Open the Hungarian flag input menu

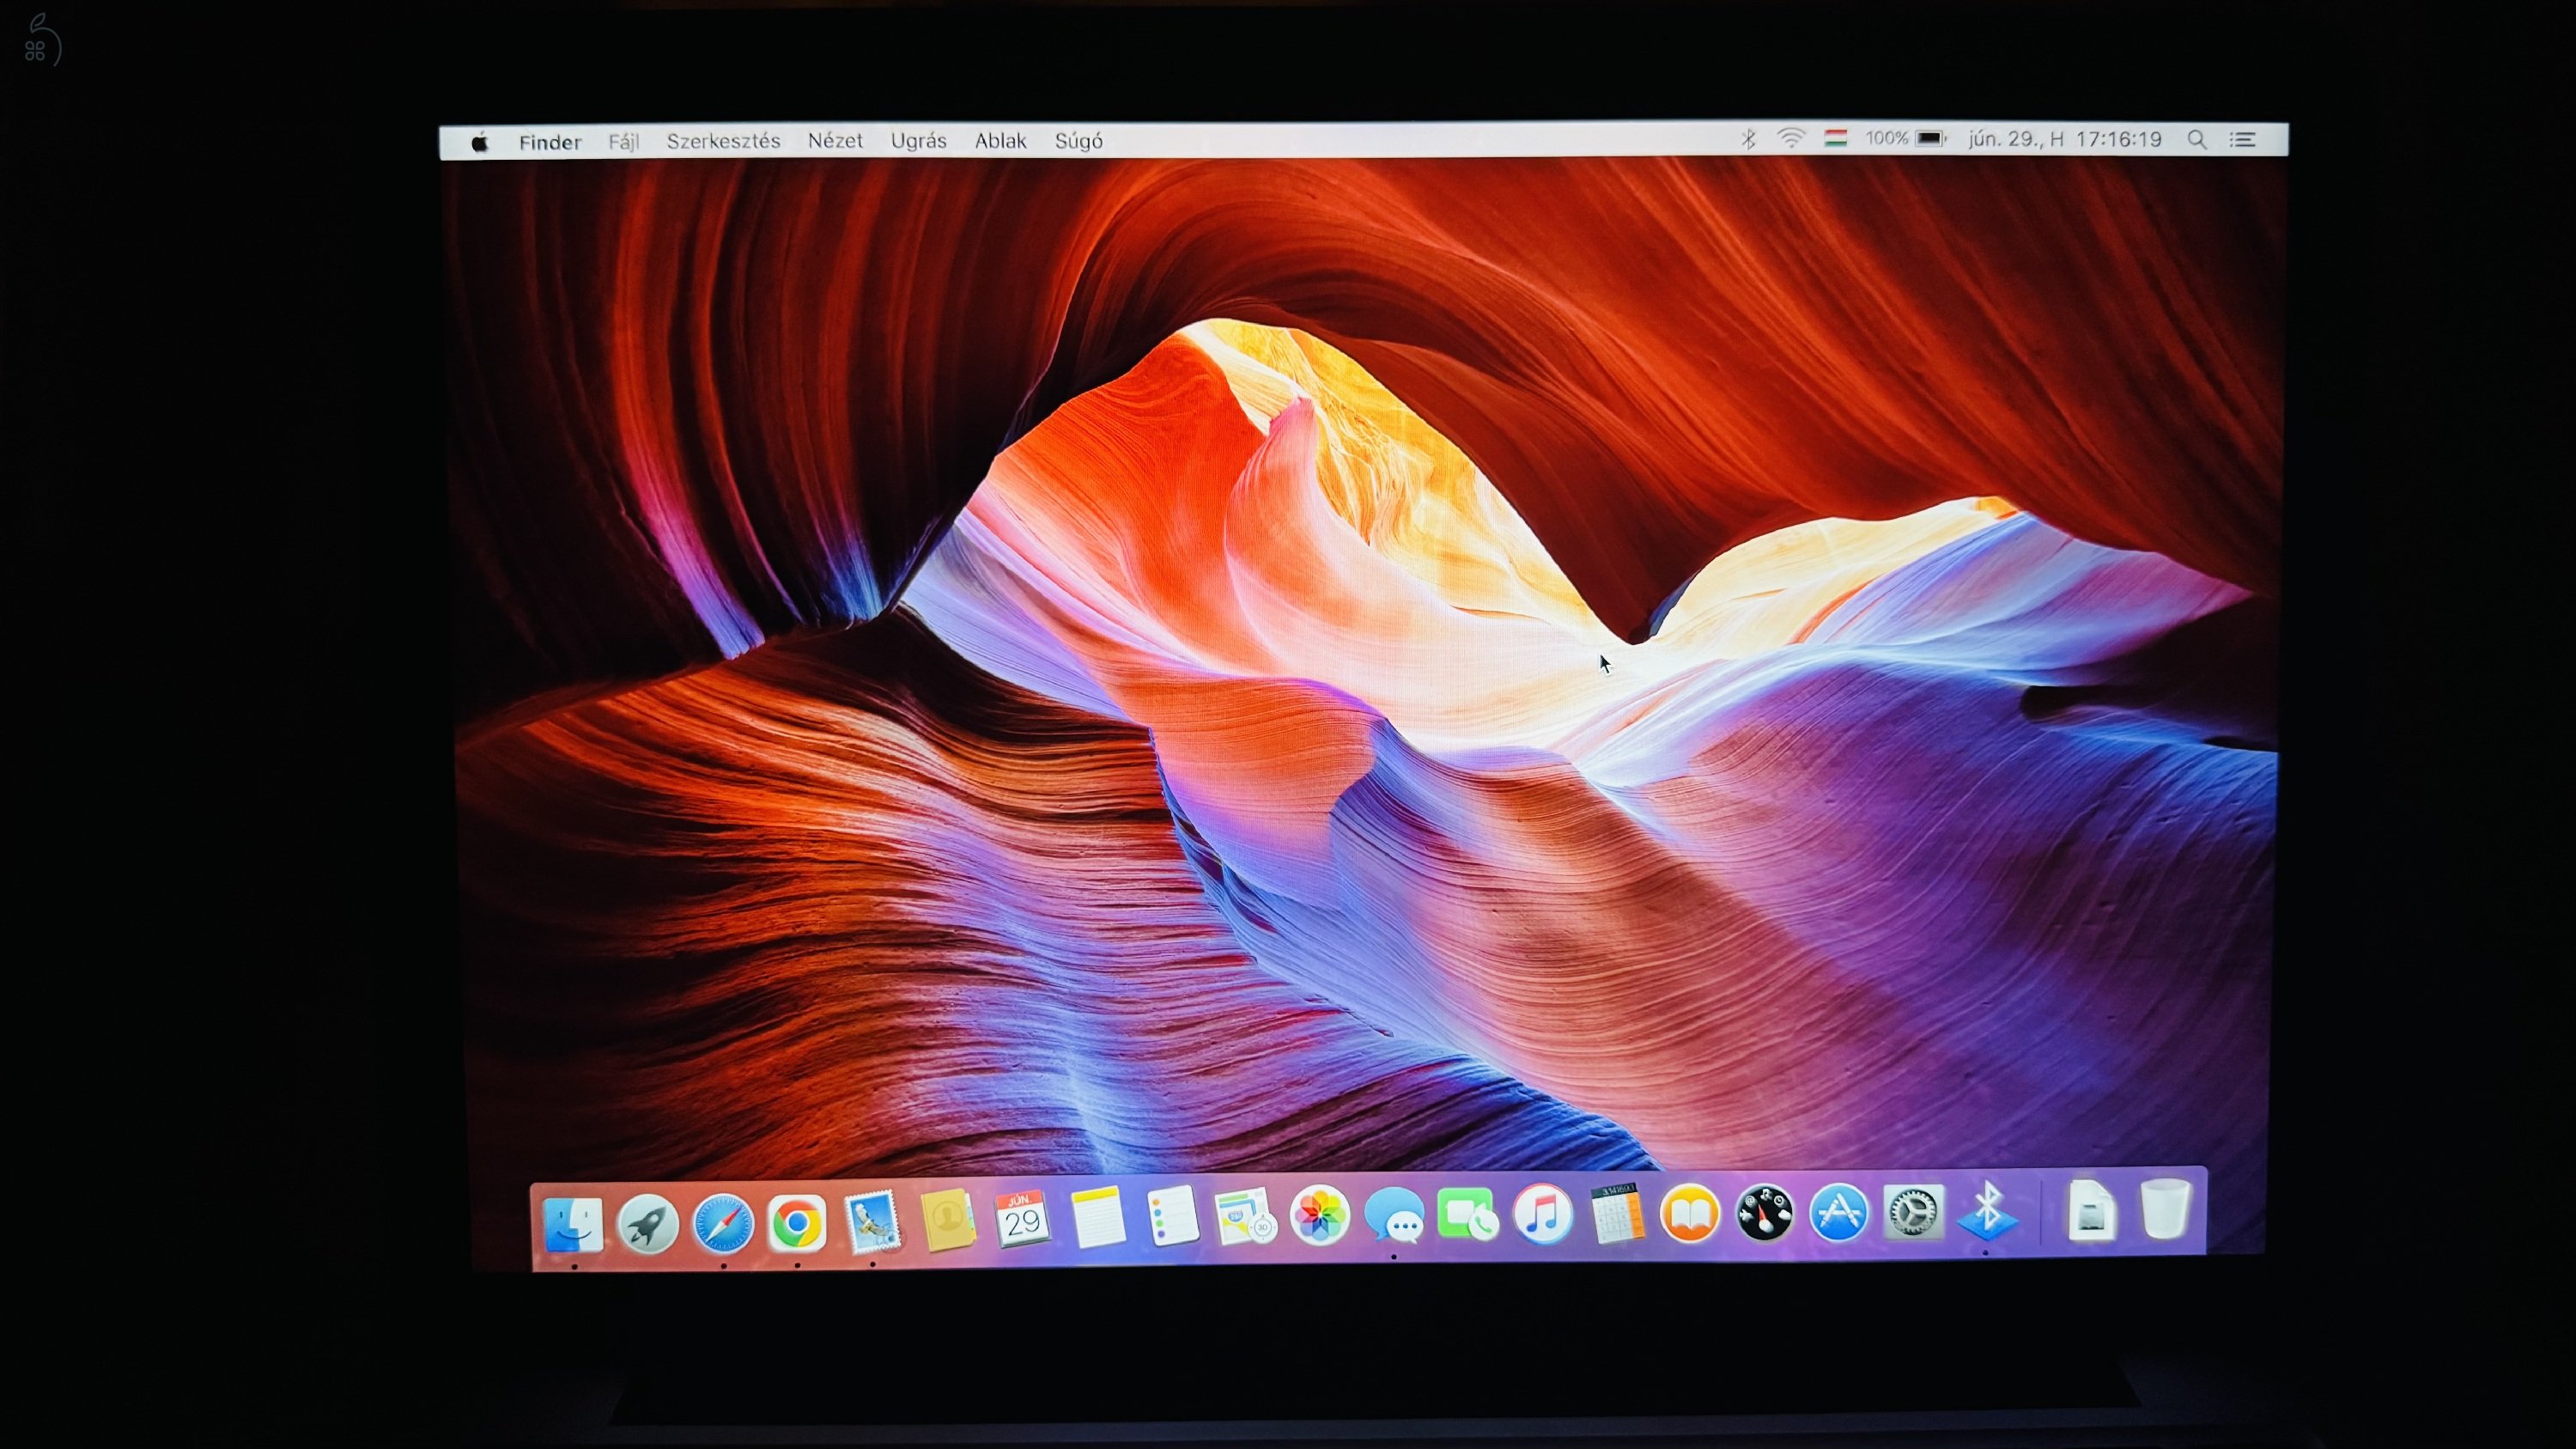(1835, 138)
